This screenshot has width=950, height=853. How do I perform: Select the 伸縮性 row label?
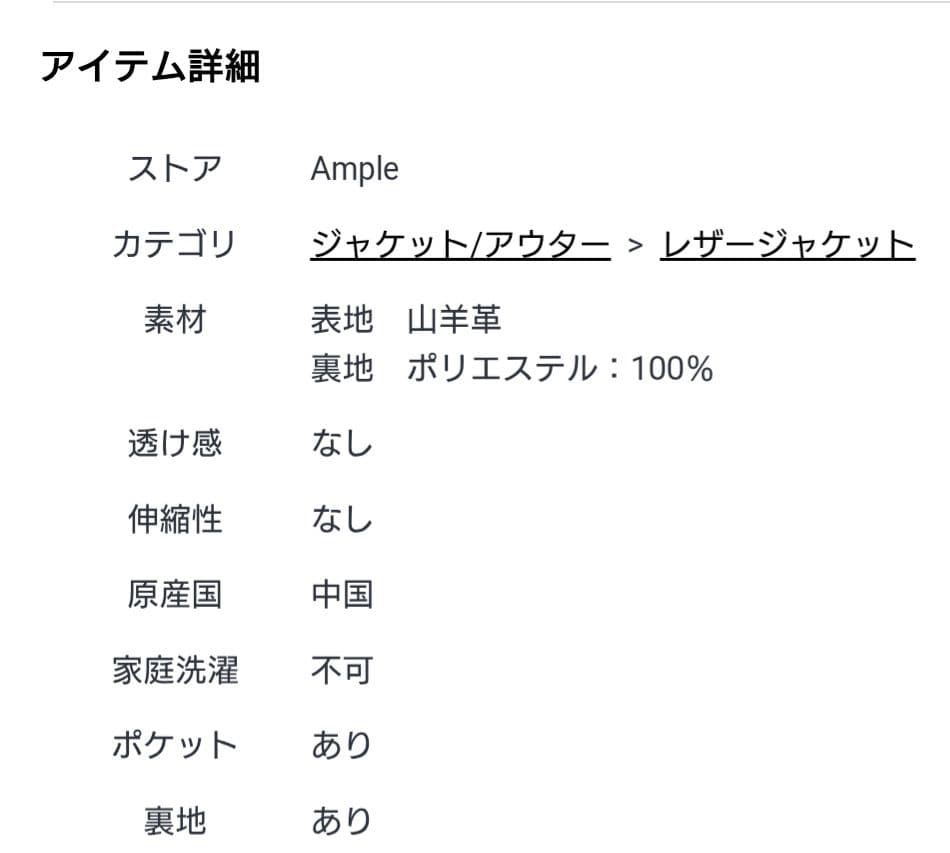(175, 519)
